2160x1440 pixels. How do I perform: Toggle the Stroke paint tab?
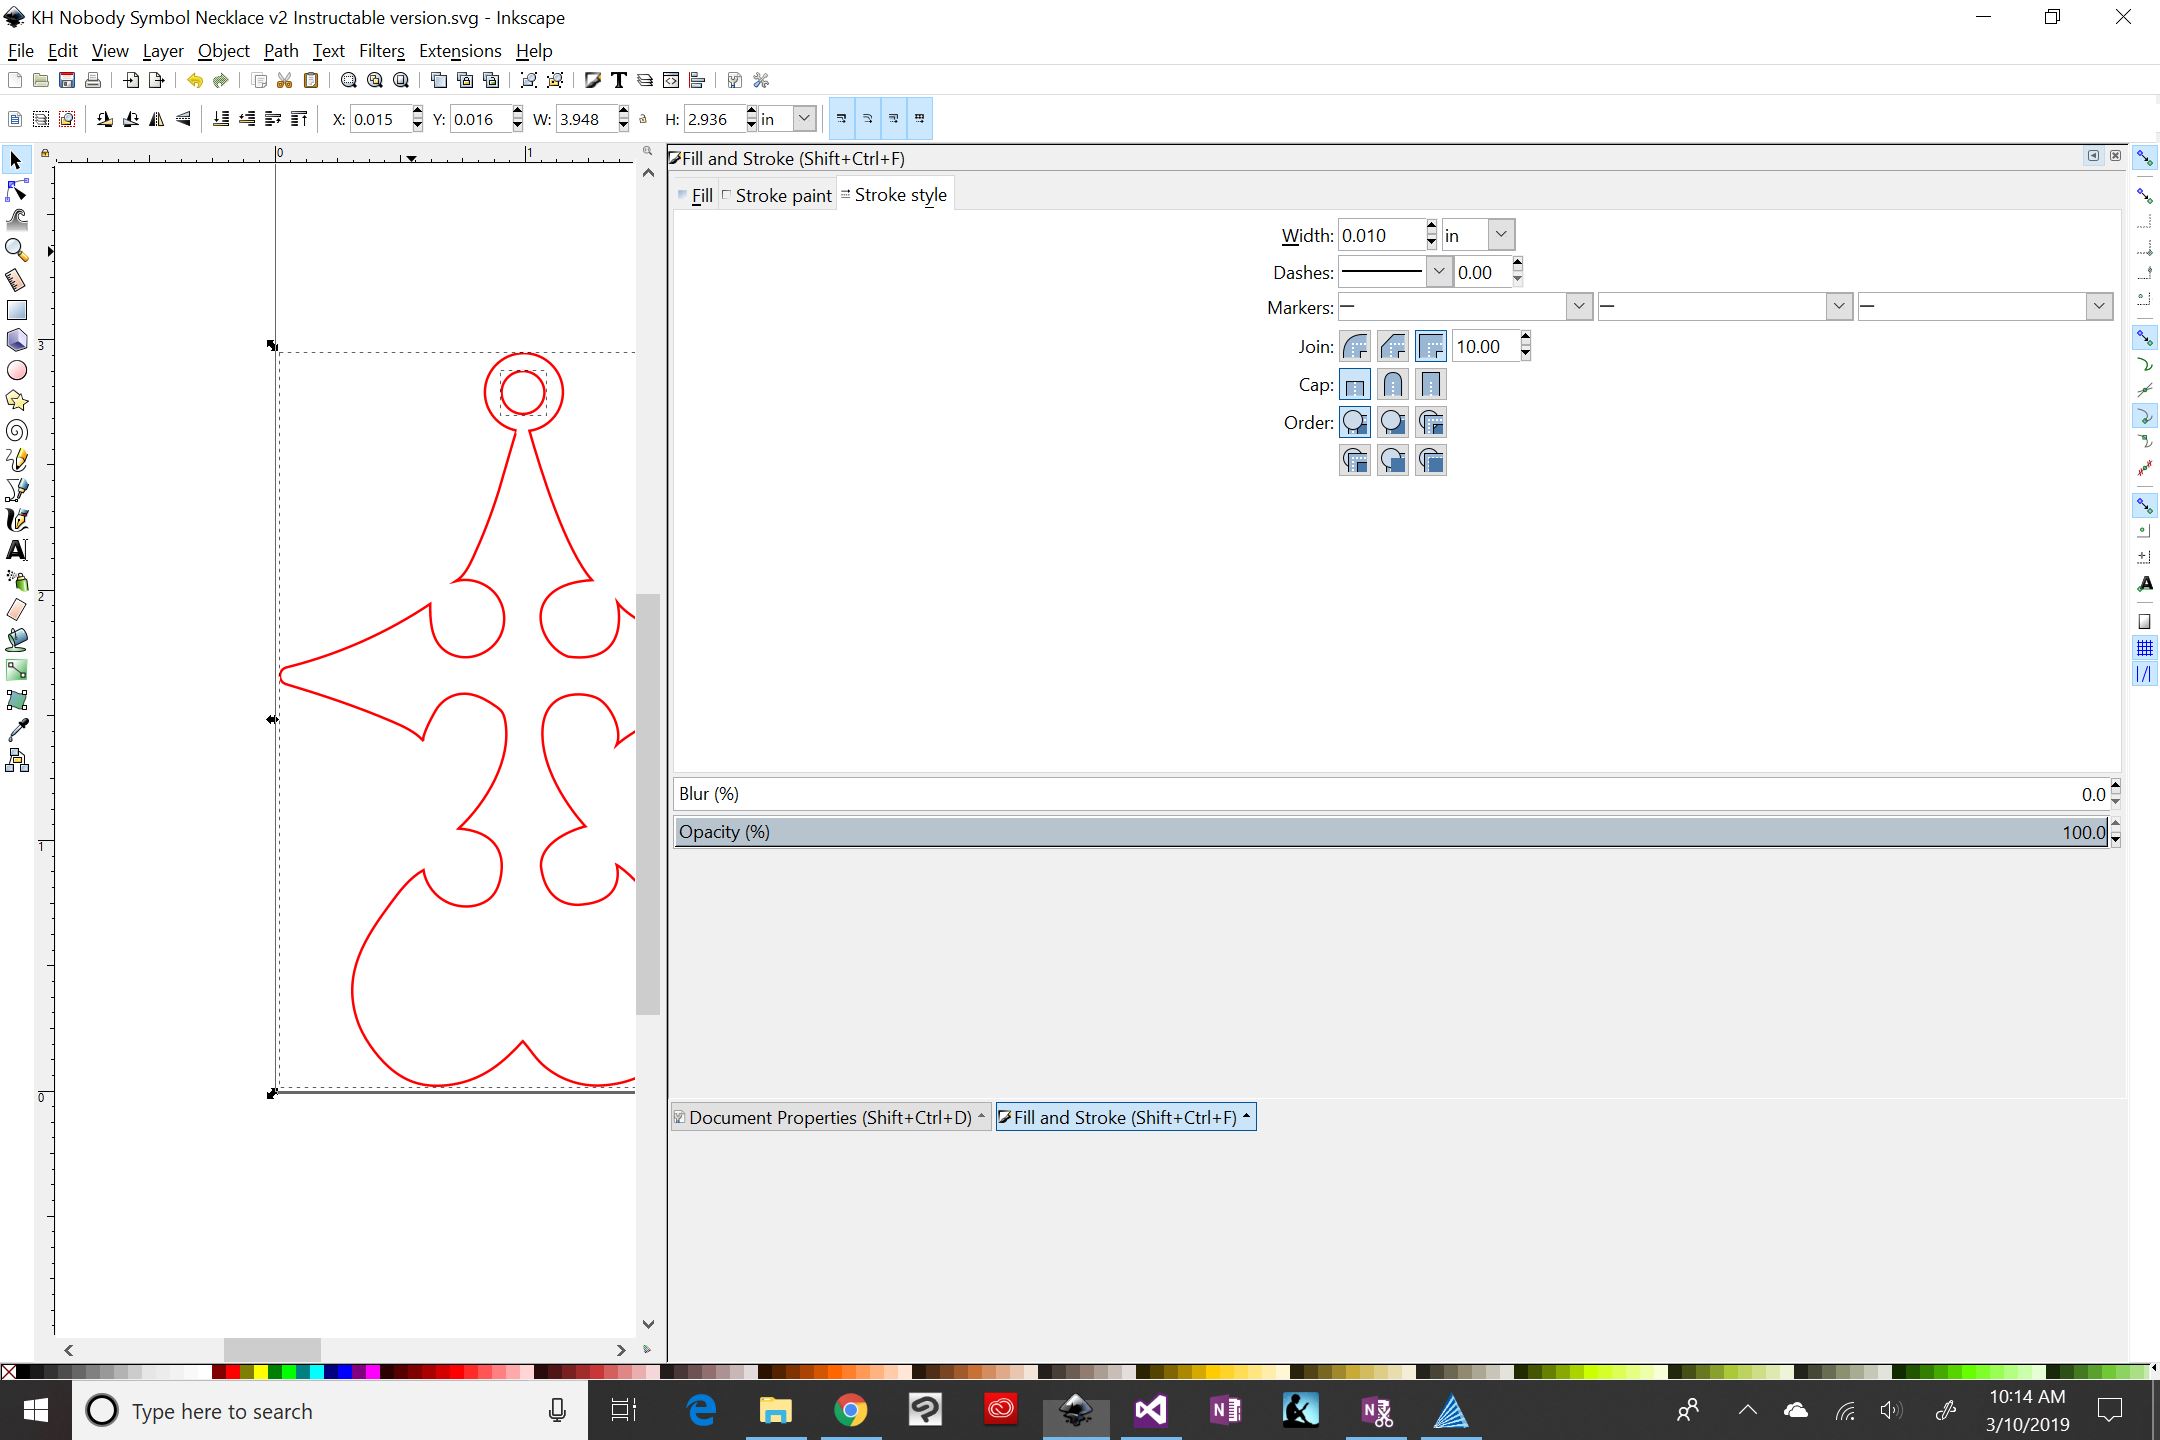[779, 194]
